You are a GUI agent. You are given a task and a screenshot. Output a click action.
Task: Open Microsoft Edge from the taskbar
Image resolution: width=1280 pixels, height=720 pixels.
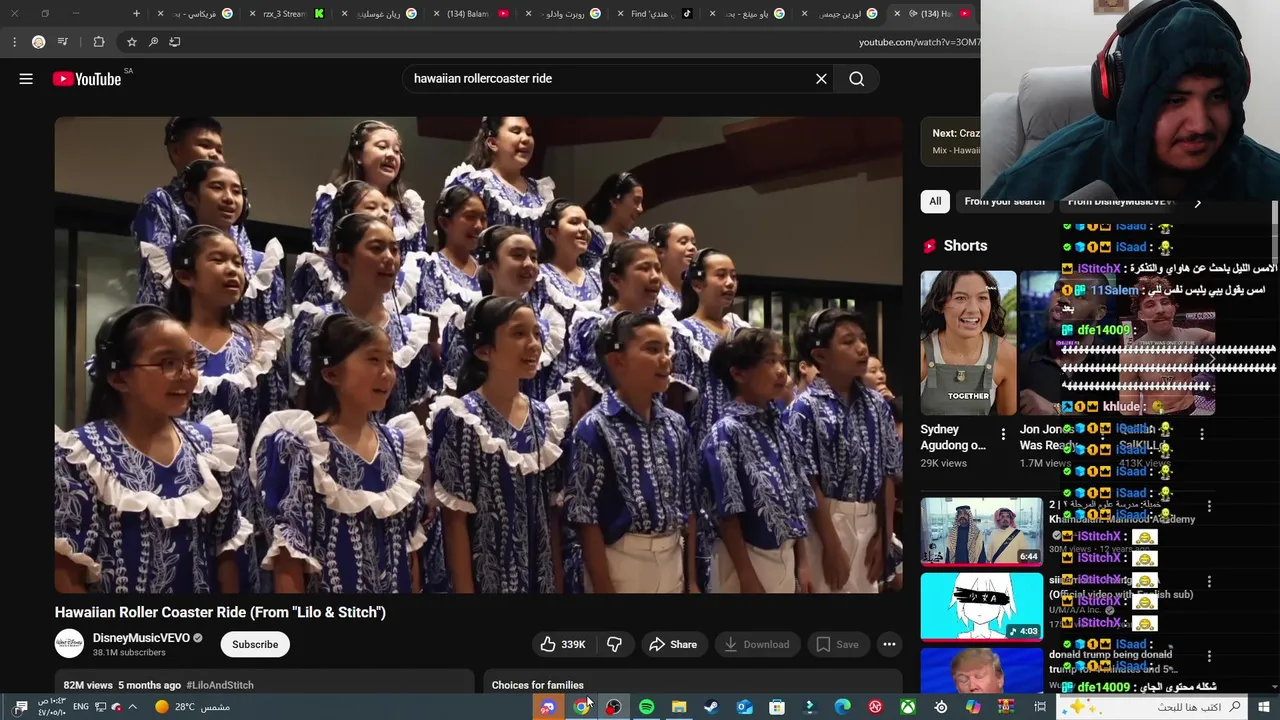[x=842, y=707]
